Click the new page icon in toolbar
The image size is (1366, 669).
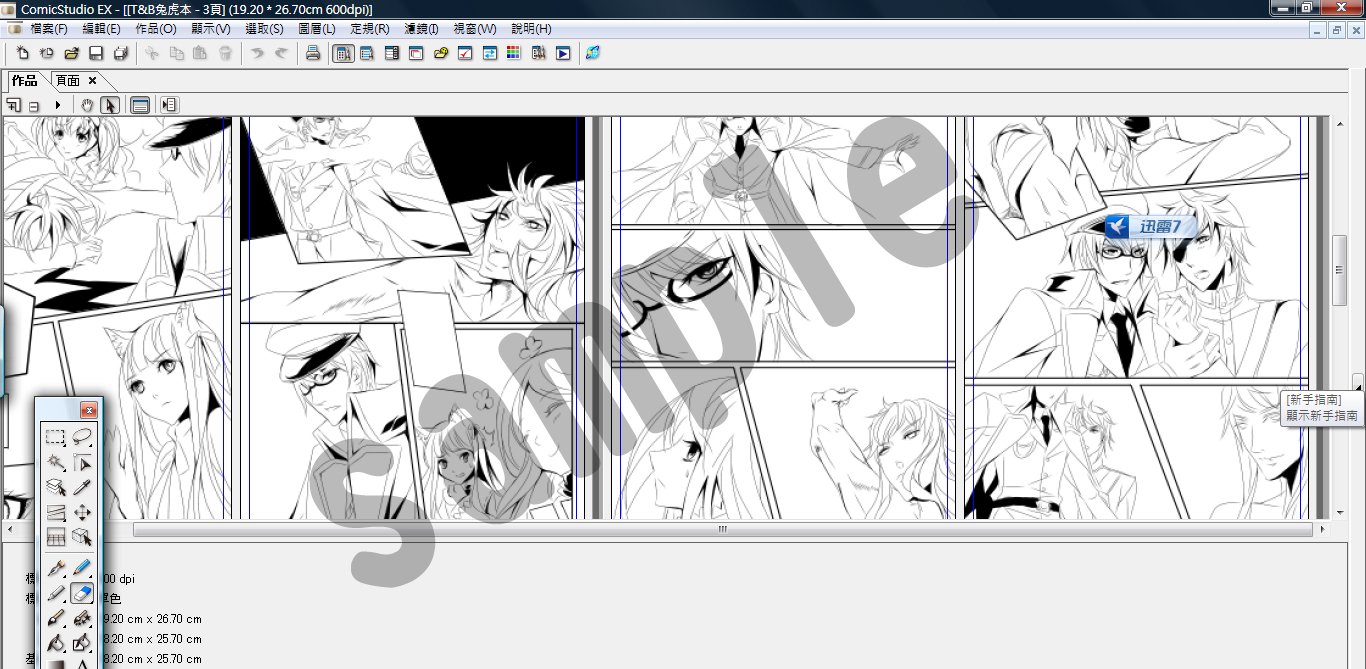tap(21, 53)
